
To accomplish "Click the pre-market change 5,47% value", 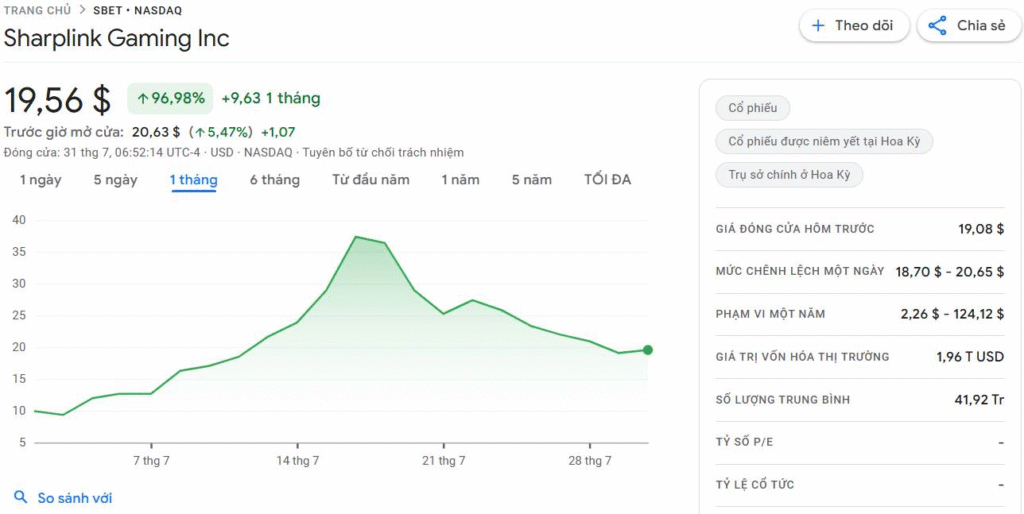I will (223, 132).
